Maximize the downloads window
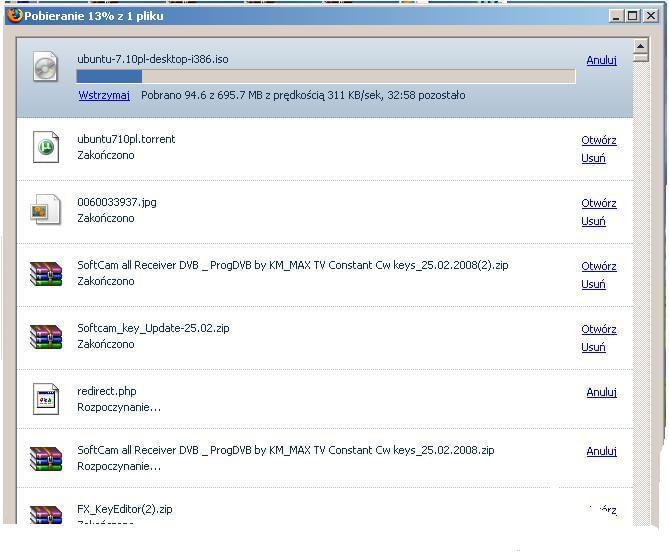Image resolution: width=669 pixels, height=556 pixels. click(x=633, y=16)
